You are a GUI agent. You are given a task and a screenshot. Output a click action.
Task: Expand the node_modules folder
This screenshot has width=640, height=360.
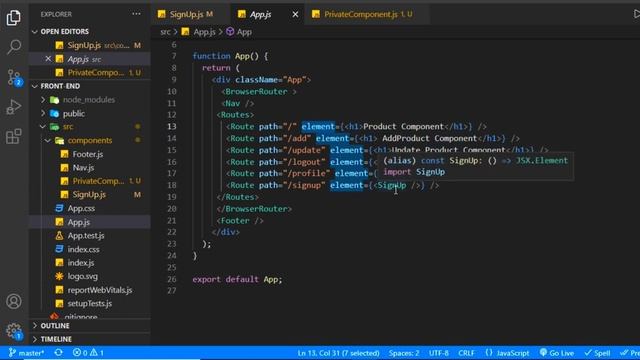(x=89, y=100)
